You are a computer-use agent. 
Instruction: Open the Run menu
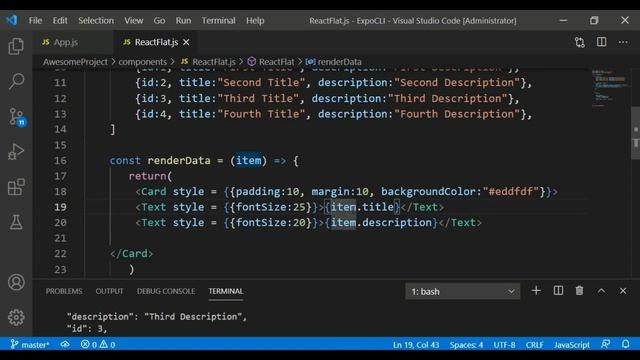click(183, 20)
